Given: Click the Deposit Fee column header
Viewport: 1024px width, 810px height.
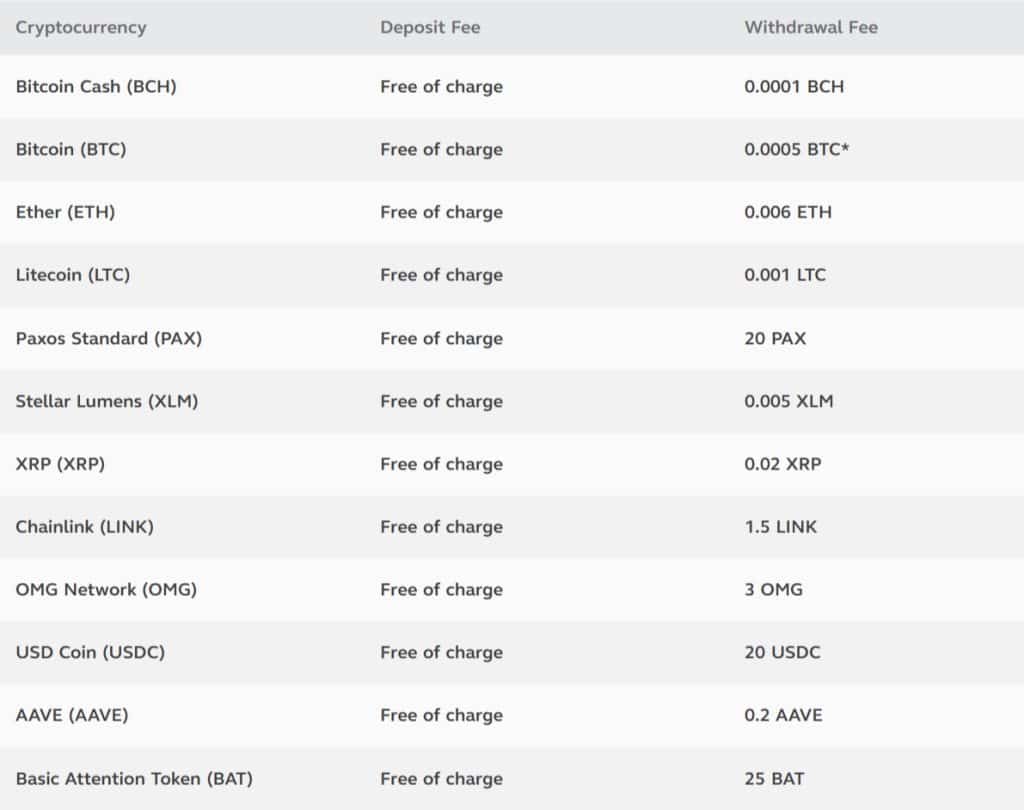Looking at the screenshot, I should click(430, 27).
